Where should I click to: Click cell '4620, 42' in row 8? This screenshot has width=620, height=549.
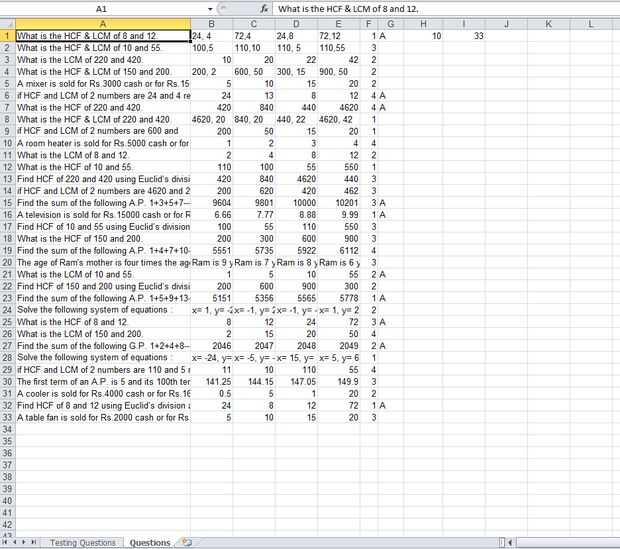coord(339,119)
